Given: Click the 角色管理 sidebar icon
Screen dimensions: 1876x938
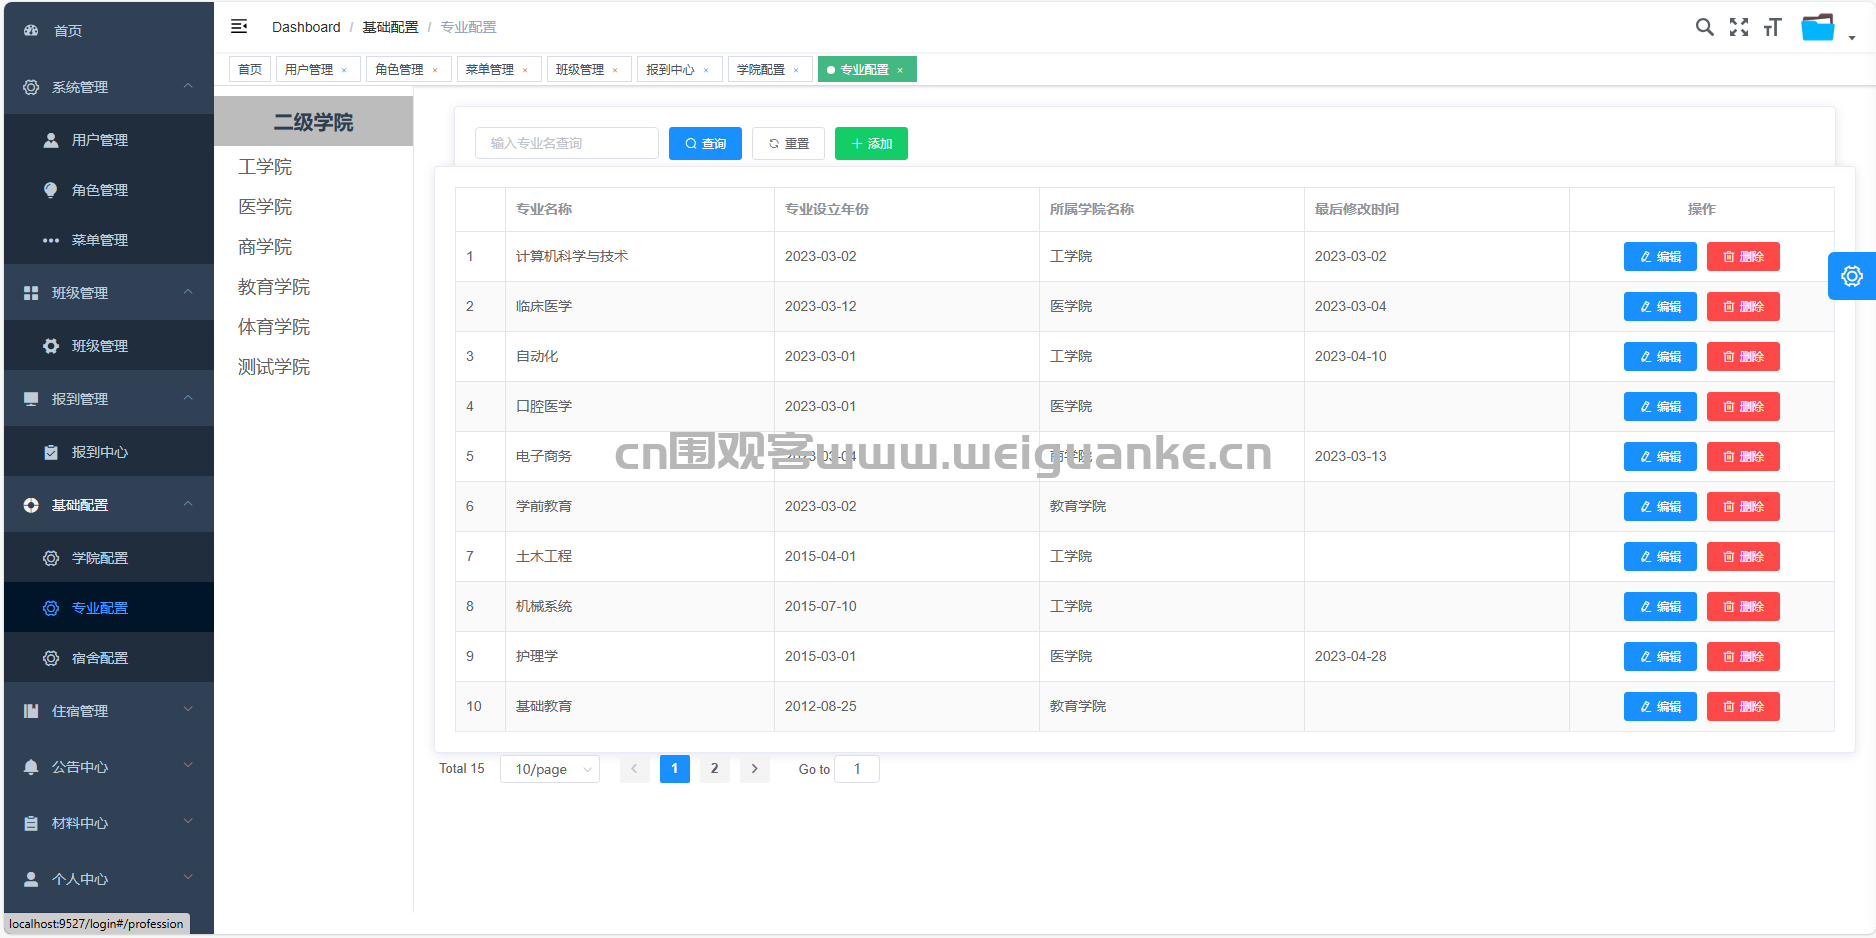Looking at the screenshot, I should pyautogui.click(x=51, y=190).
